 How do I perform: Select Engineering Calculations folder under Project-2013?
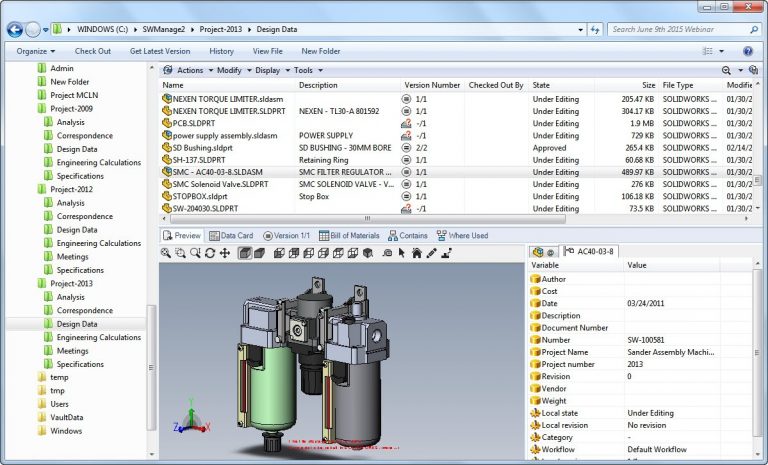[98, 338]
